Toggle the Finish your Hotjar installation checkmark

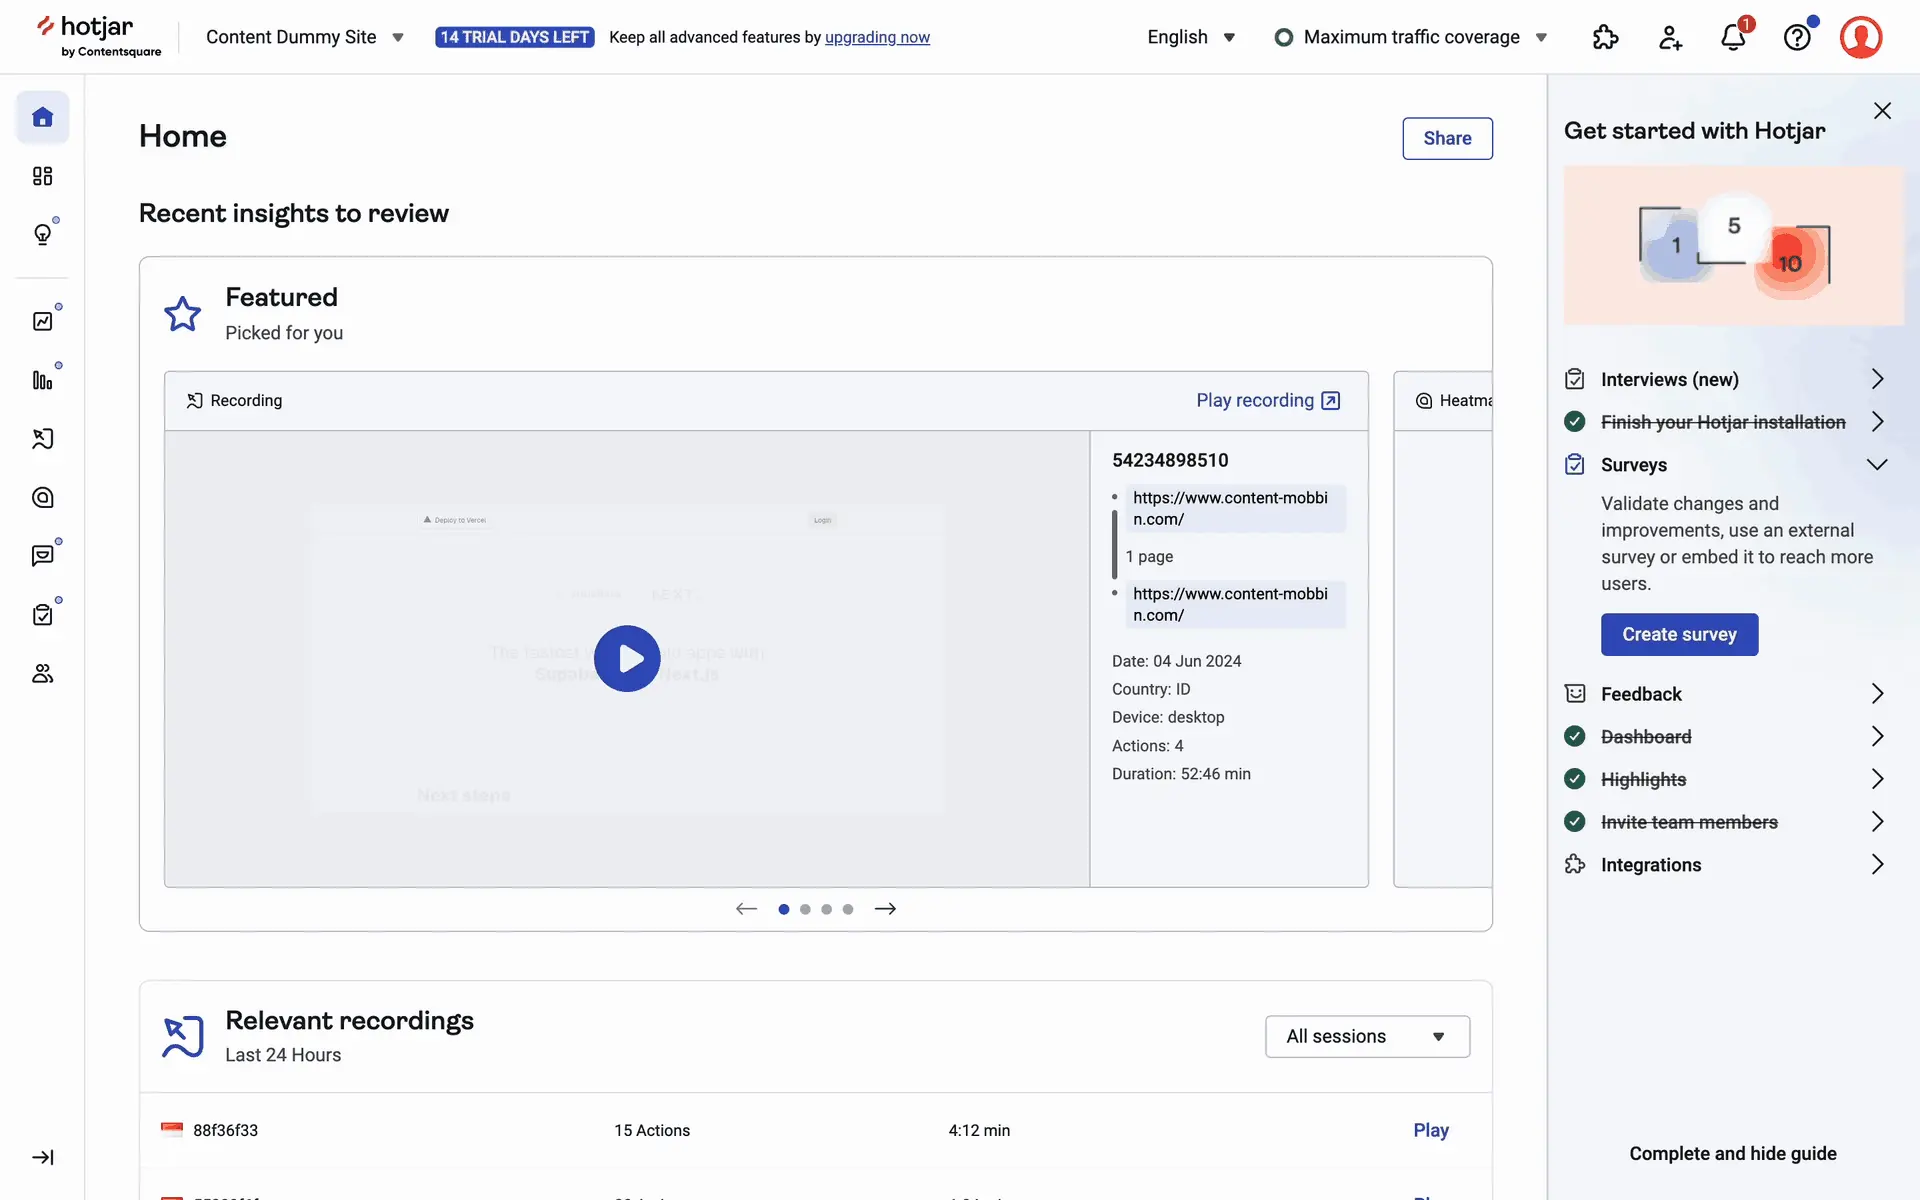coord(1574,422)
